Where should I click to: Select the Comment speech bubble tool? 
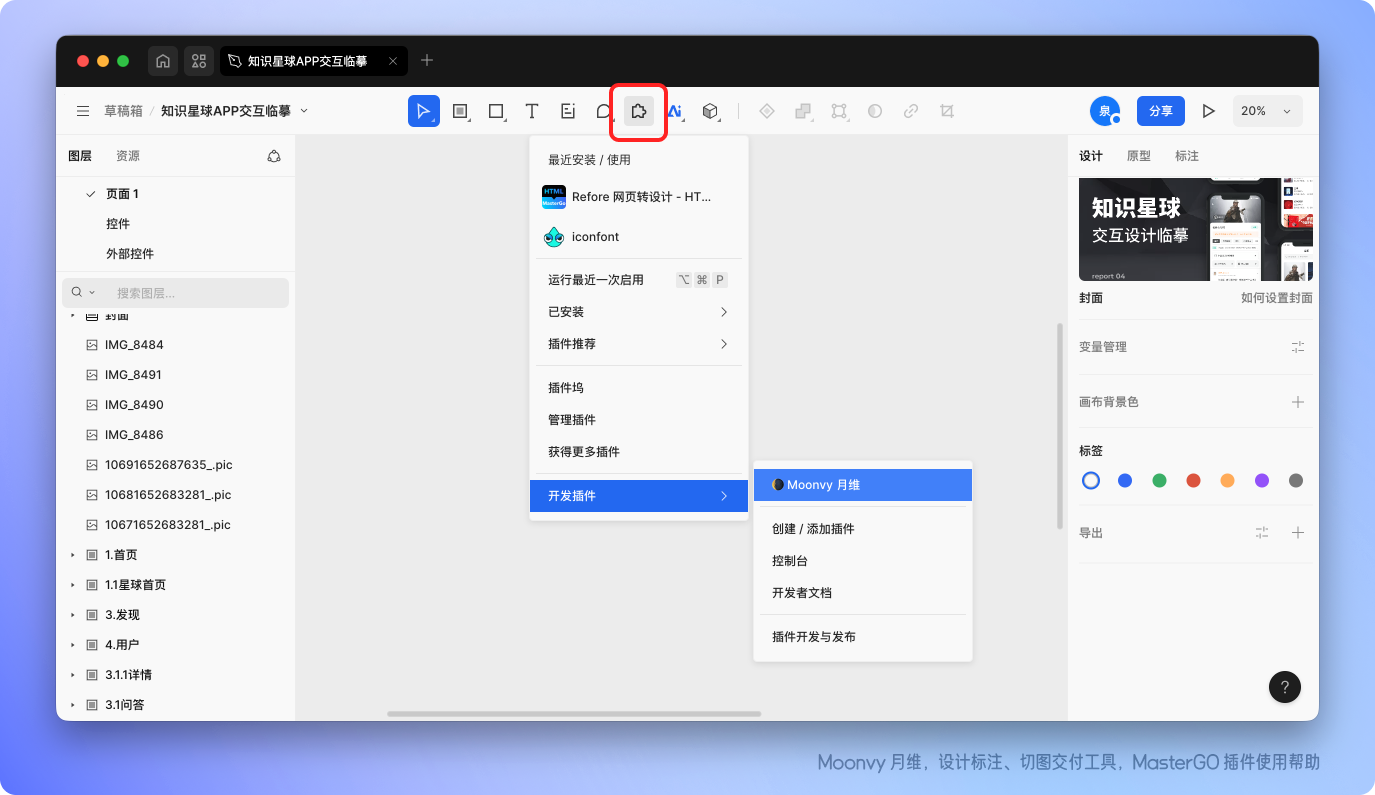click(x=603, y=111)
